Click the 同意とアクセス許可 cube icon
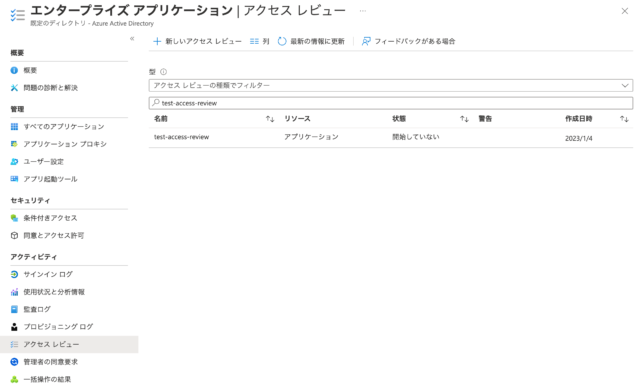 tap(14, 235)
